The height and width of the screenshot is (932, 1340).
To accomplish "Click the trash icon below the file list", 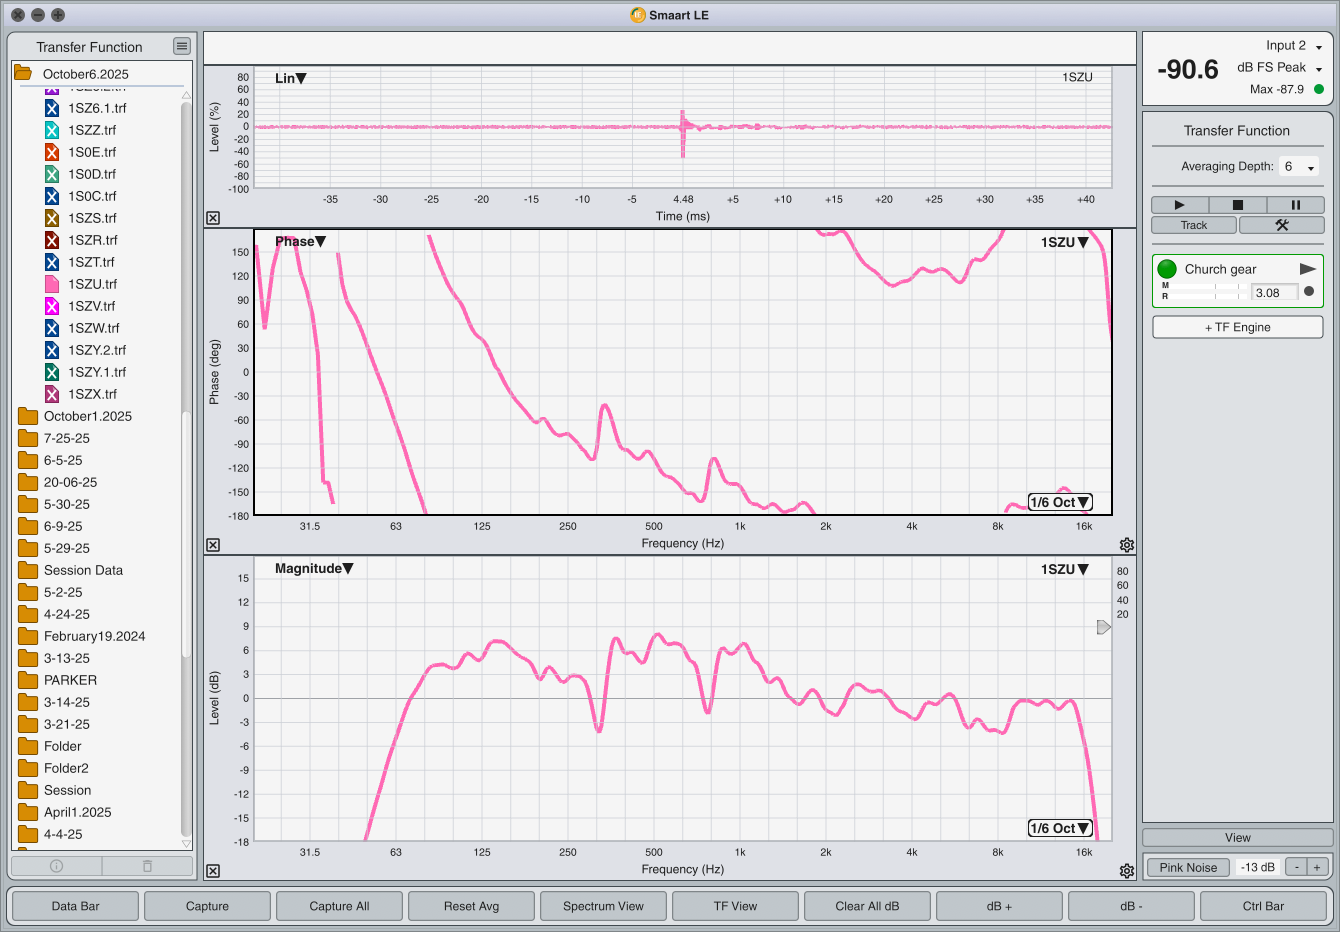I will pos(147,866).
